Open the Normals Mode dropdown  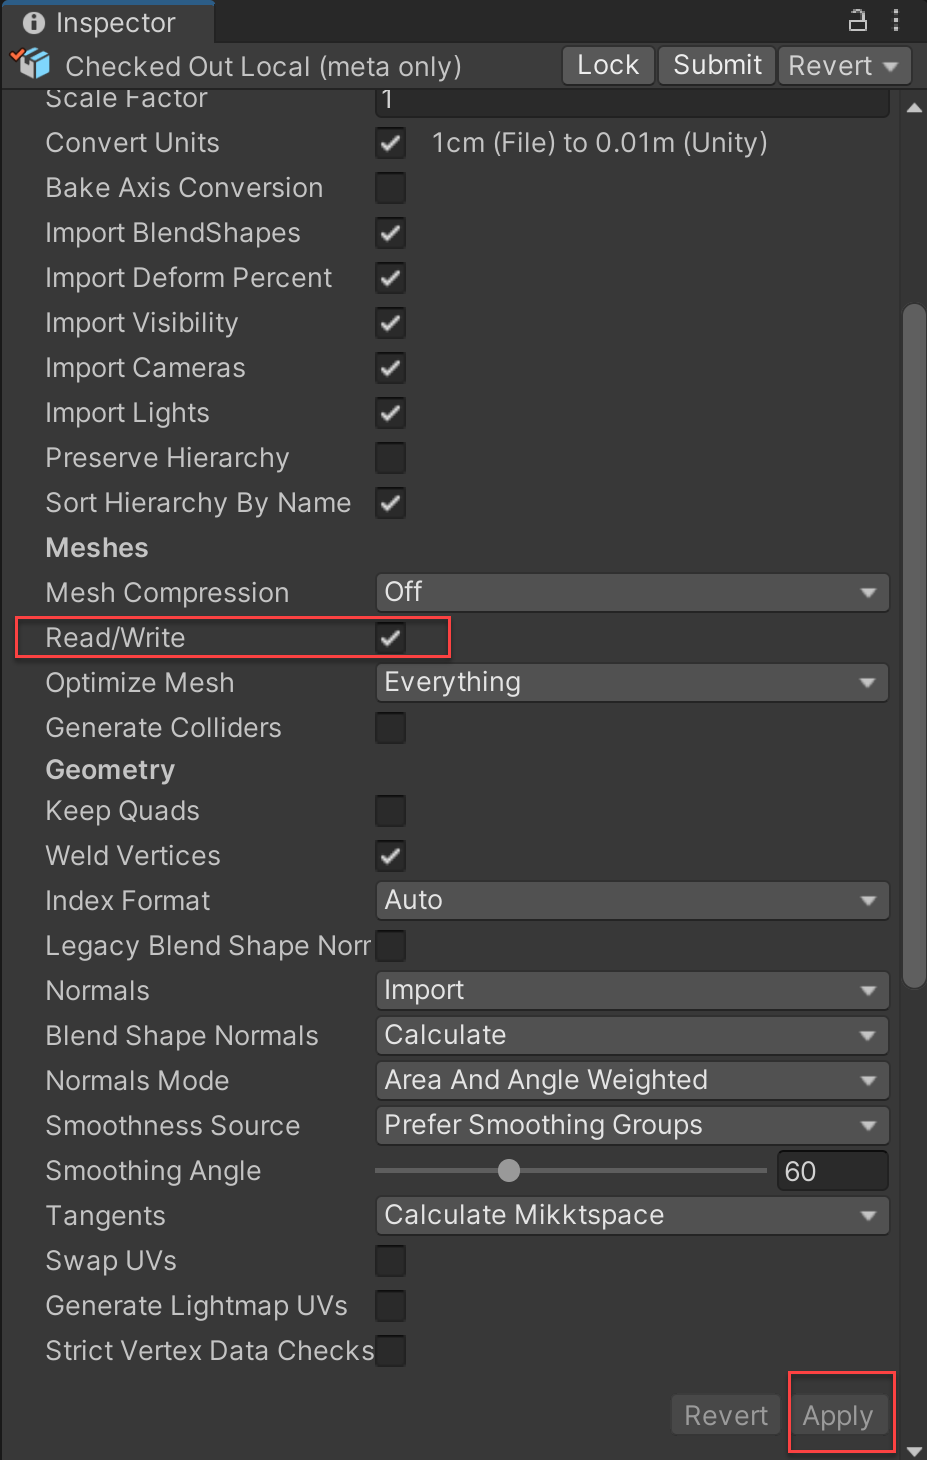click(632, 1081)
